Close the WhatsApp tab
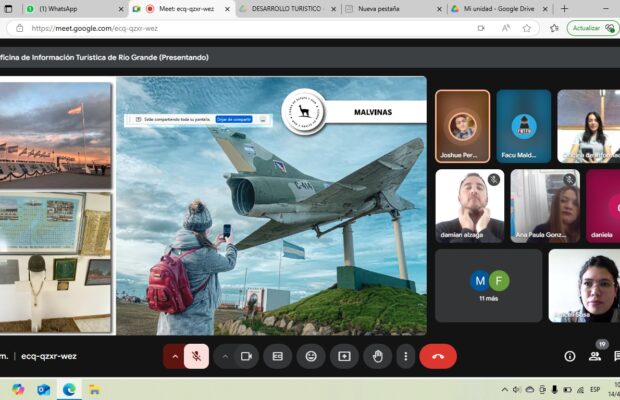The image size is (620, 400). point(121,9)
